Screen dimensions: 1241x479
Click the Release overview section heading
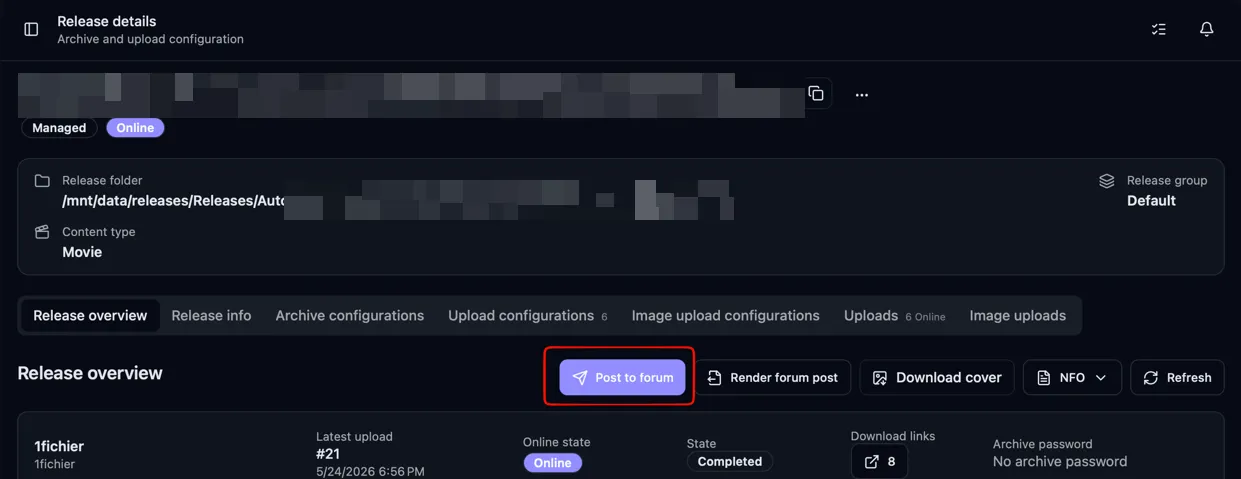pos(90,373)
